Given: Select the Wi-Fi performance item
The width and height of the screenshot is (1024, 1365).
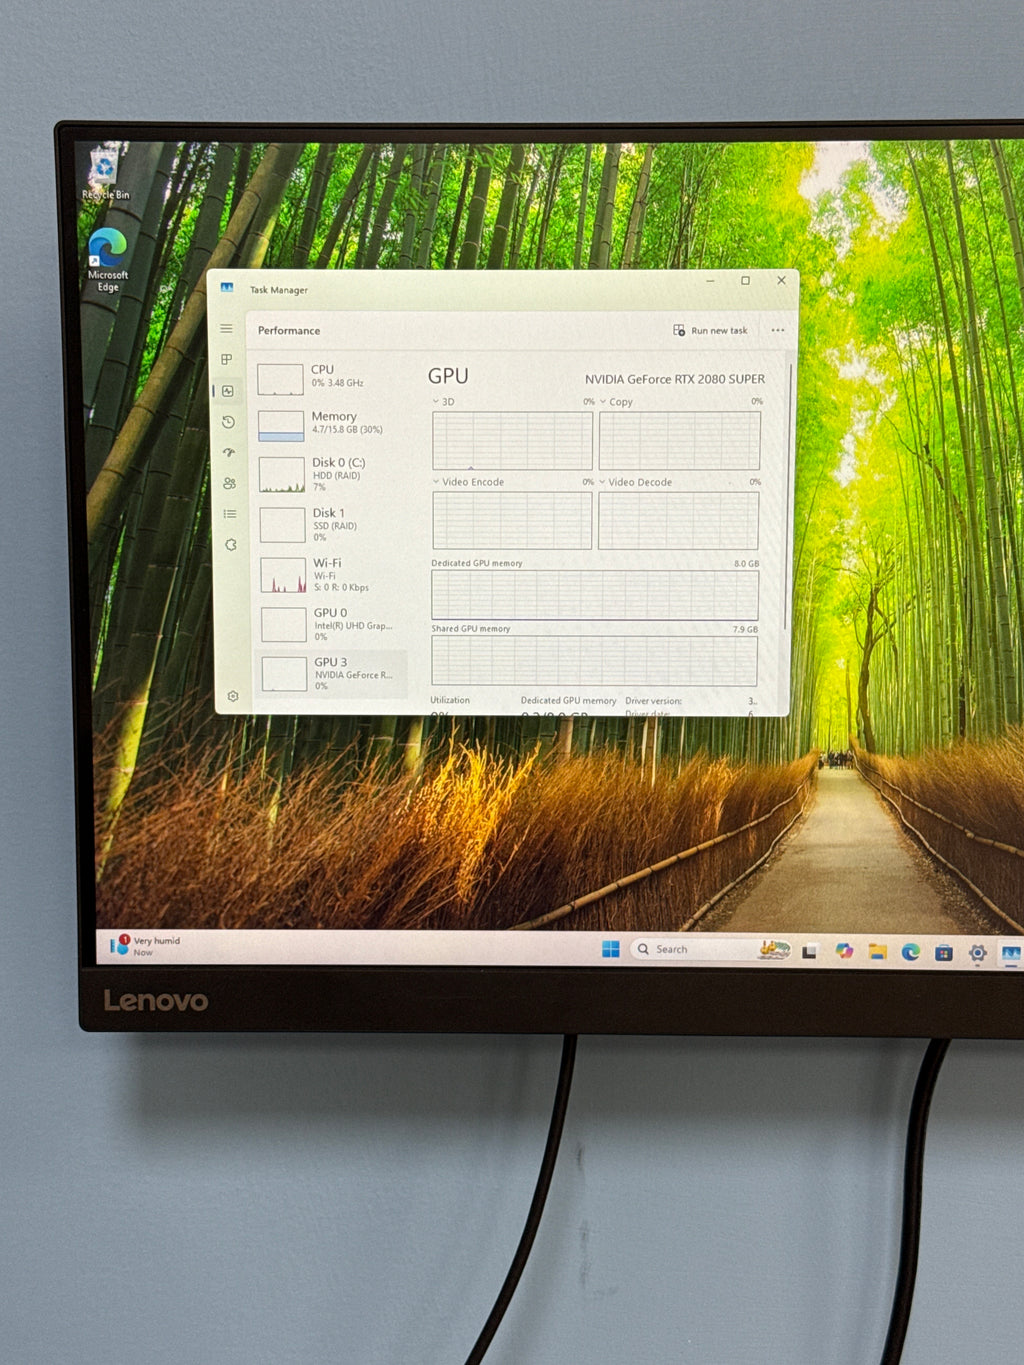Looking at the screenshot, I should tap(333, 574).
